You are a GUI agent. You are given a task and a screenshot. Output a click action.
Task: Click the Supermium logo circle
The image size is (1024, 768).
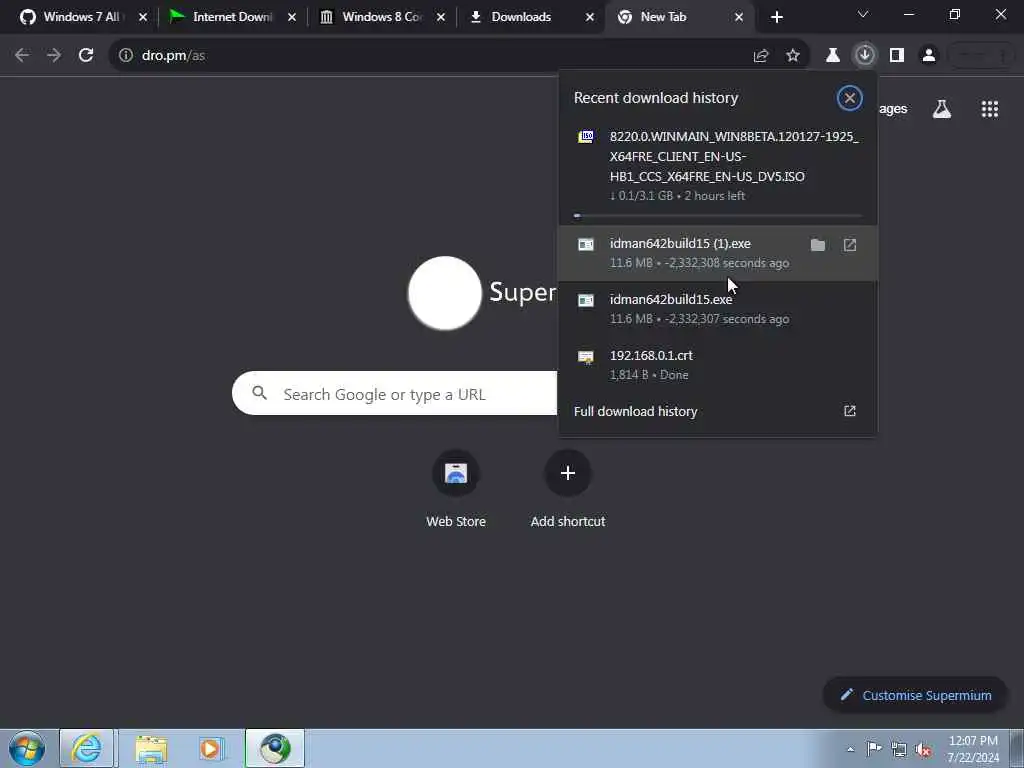pyautogui.click(x=445, y=293)
